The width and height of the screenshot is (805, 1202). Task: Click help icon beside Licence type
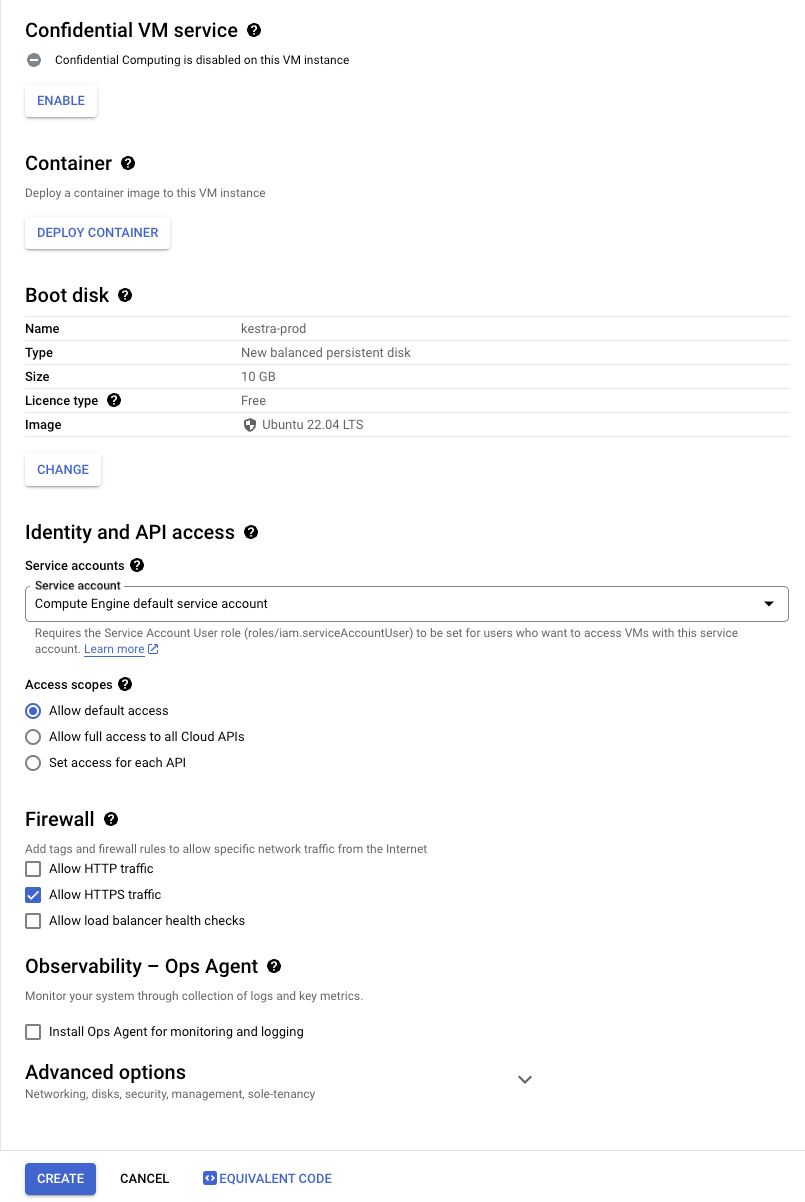click(114, 400)
